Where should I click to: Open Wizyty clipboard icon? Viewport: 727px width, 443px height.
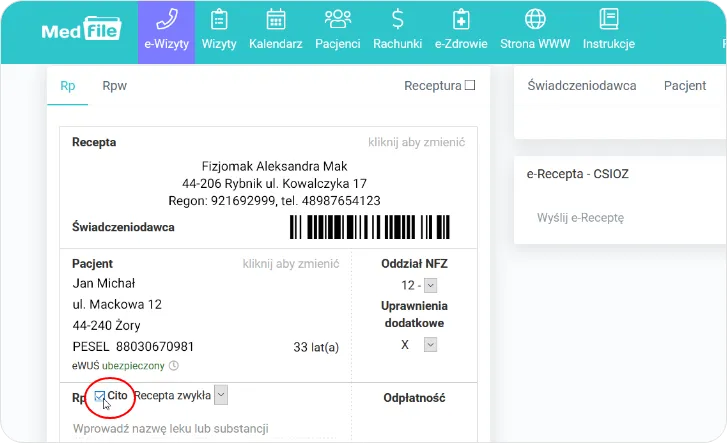coord(219,20)
